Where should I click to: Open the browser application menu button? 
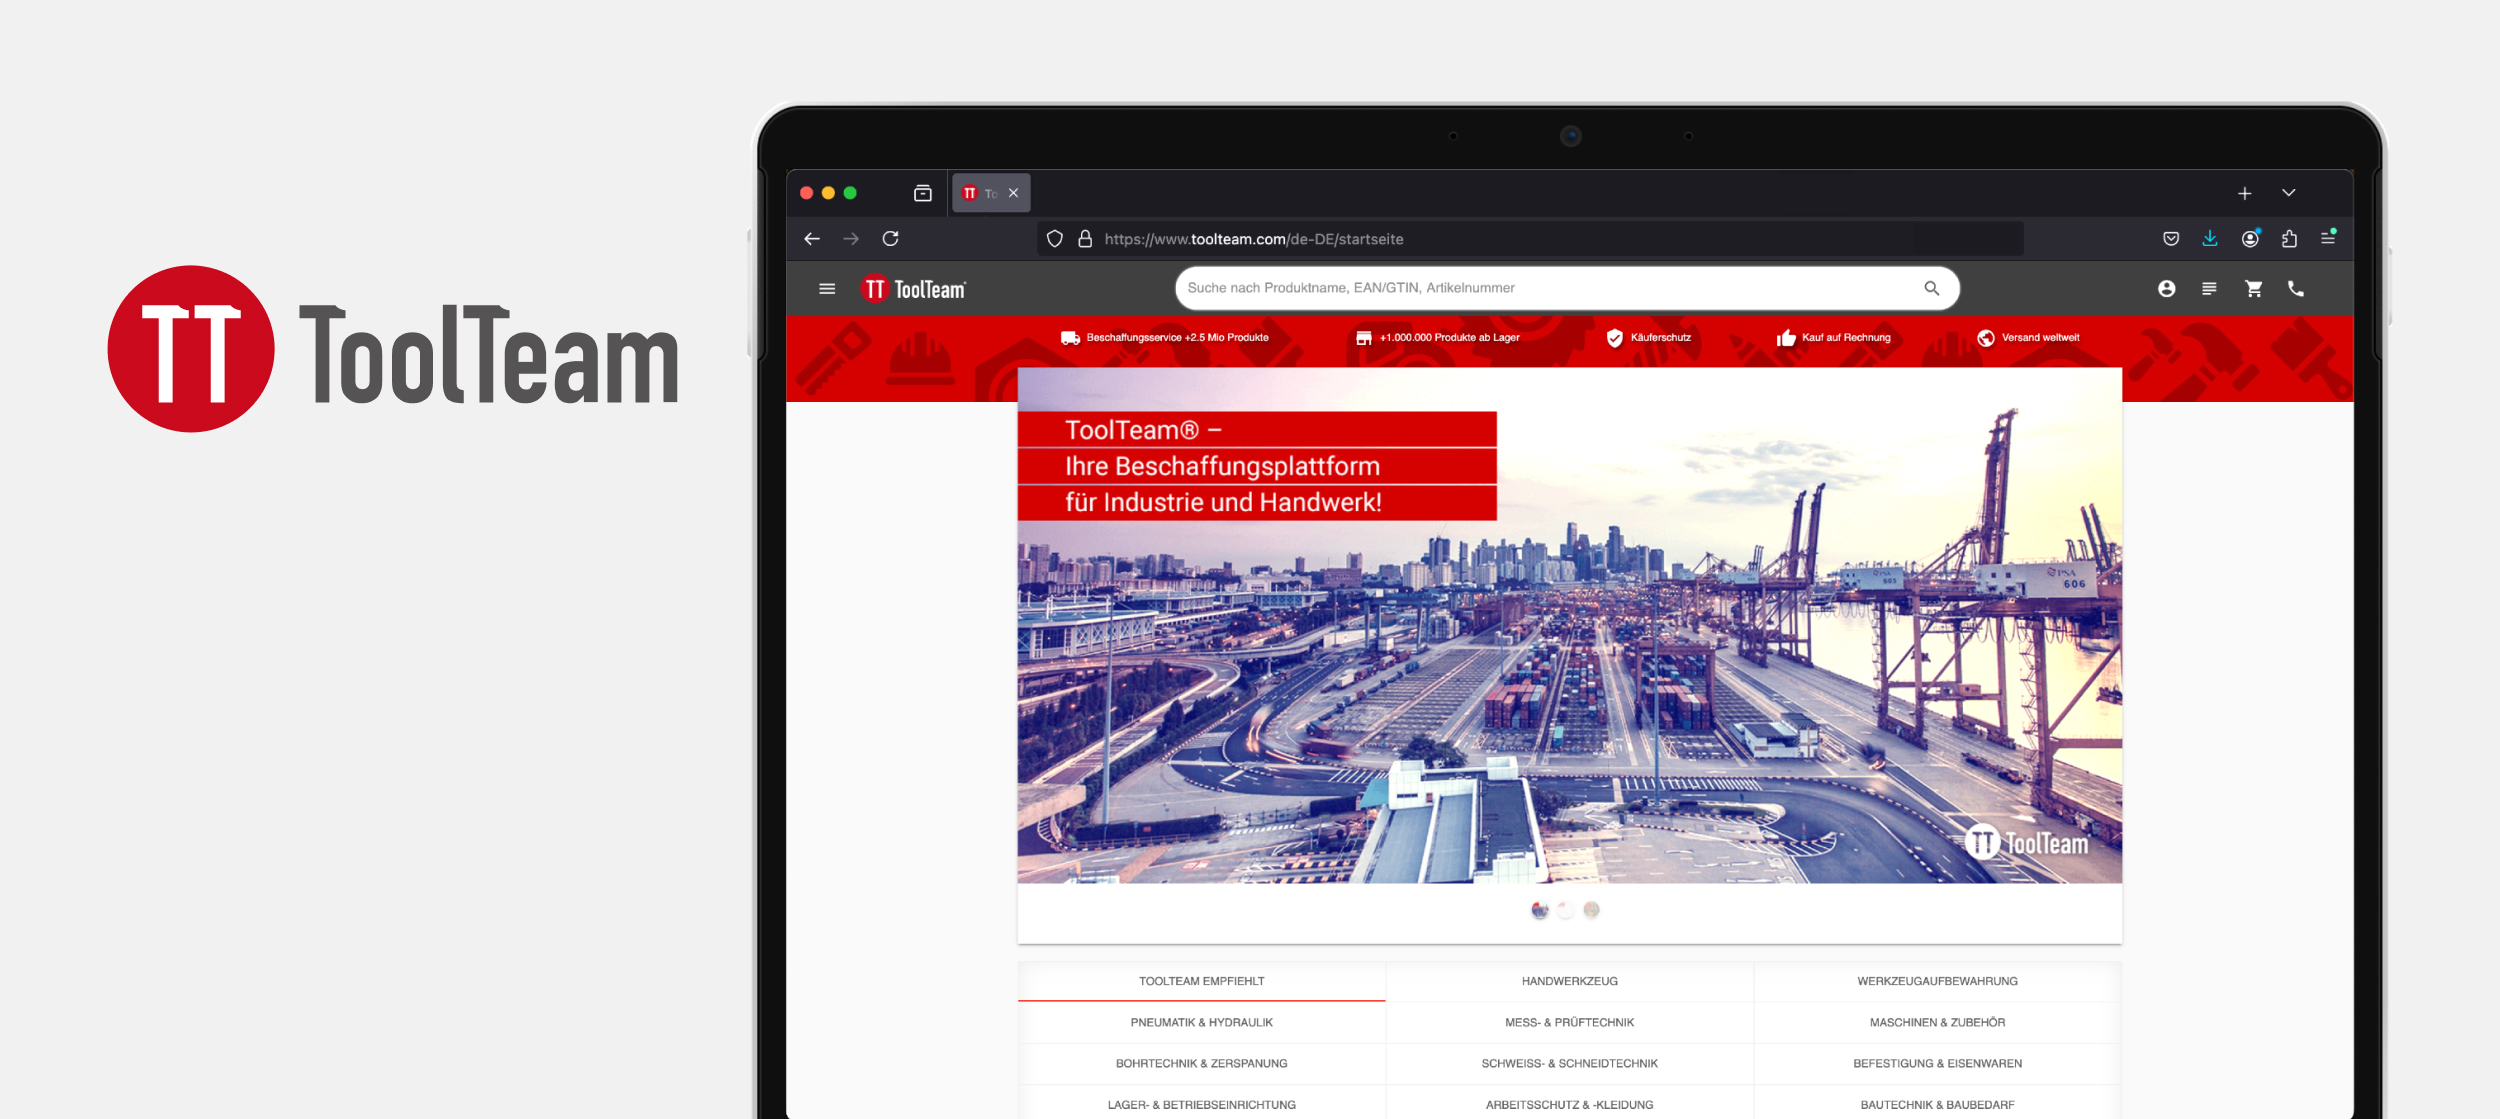pos(2328,239)
